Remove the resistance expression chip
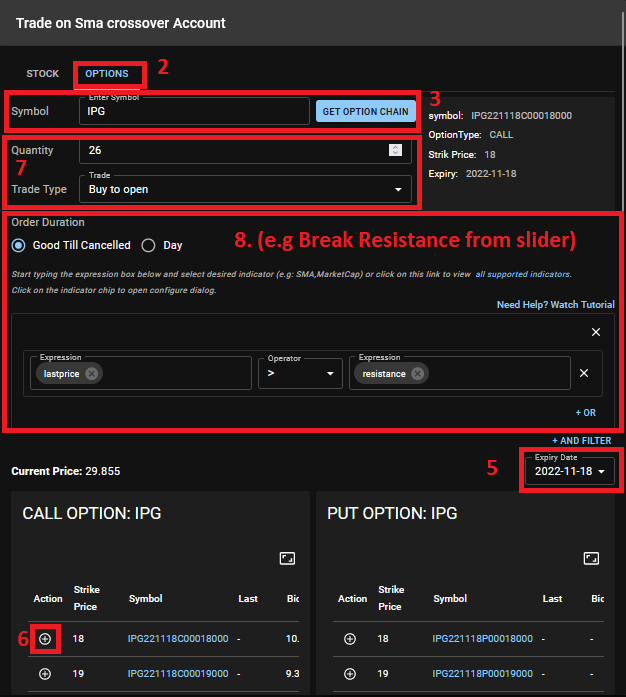The height and width of the screenshot is (697, 626). pos(417,374)
